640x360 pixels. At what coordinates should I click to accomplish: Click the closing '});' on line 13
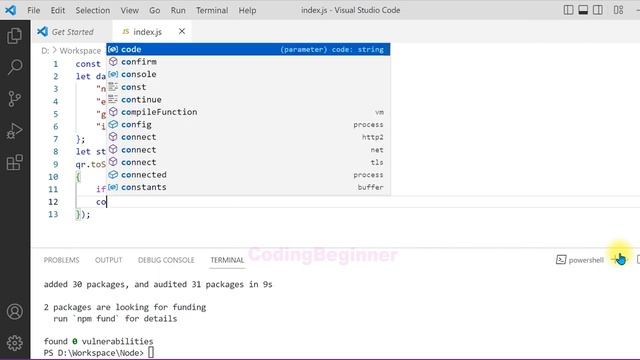coord(83,214)
